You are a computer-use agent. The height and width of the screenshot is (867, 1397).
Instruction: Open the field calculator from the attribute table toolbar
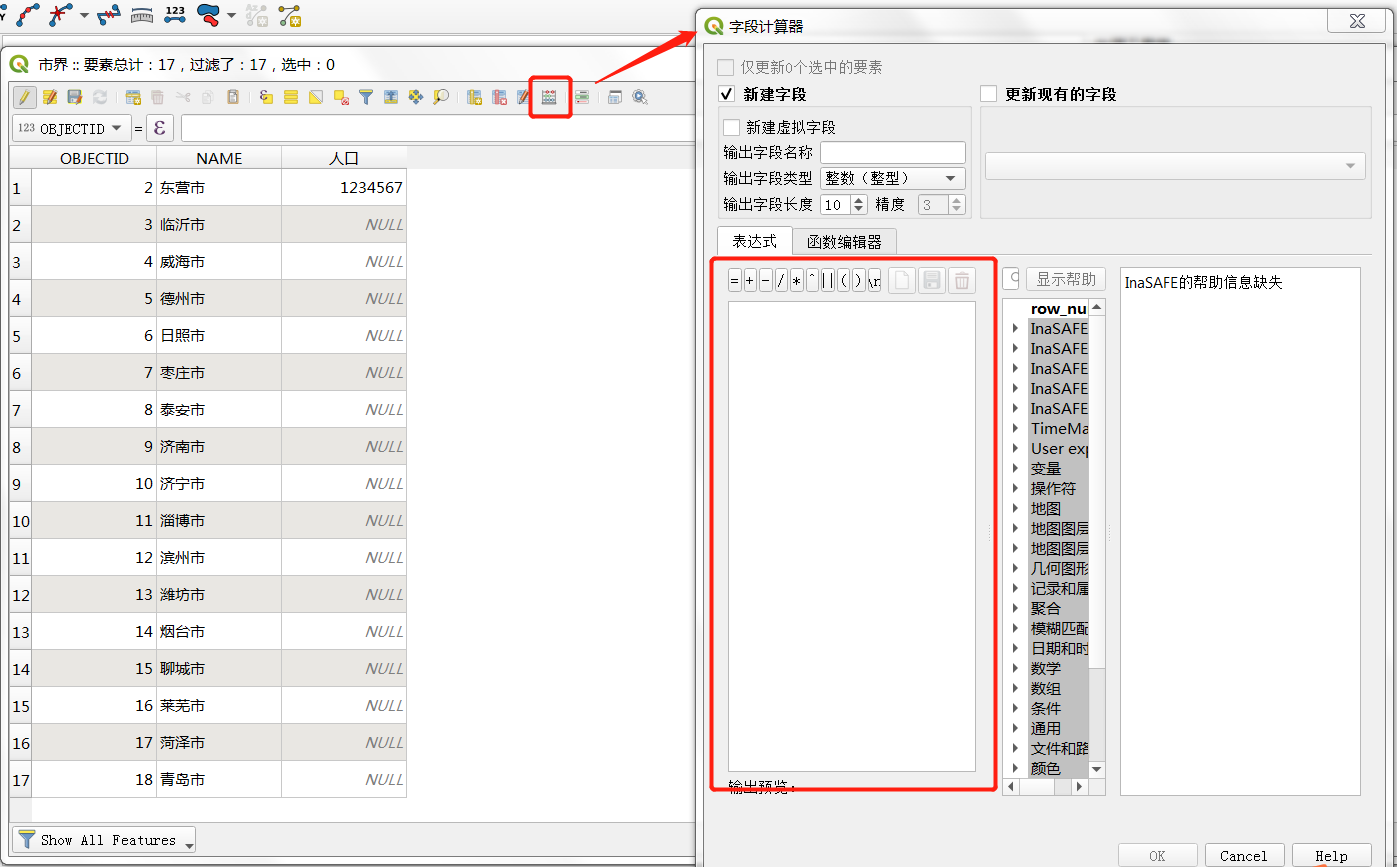(x=549, y=97)
